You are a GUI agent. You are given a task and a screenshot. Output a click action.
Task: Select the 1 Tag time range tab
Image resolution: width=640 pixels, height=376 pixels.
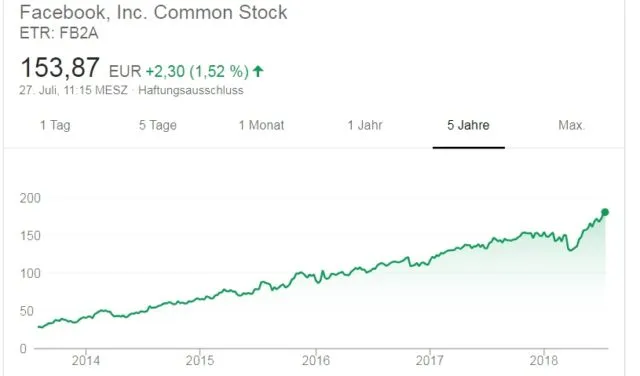coord(55,125)
